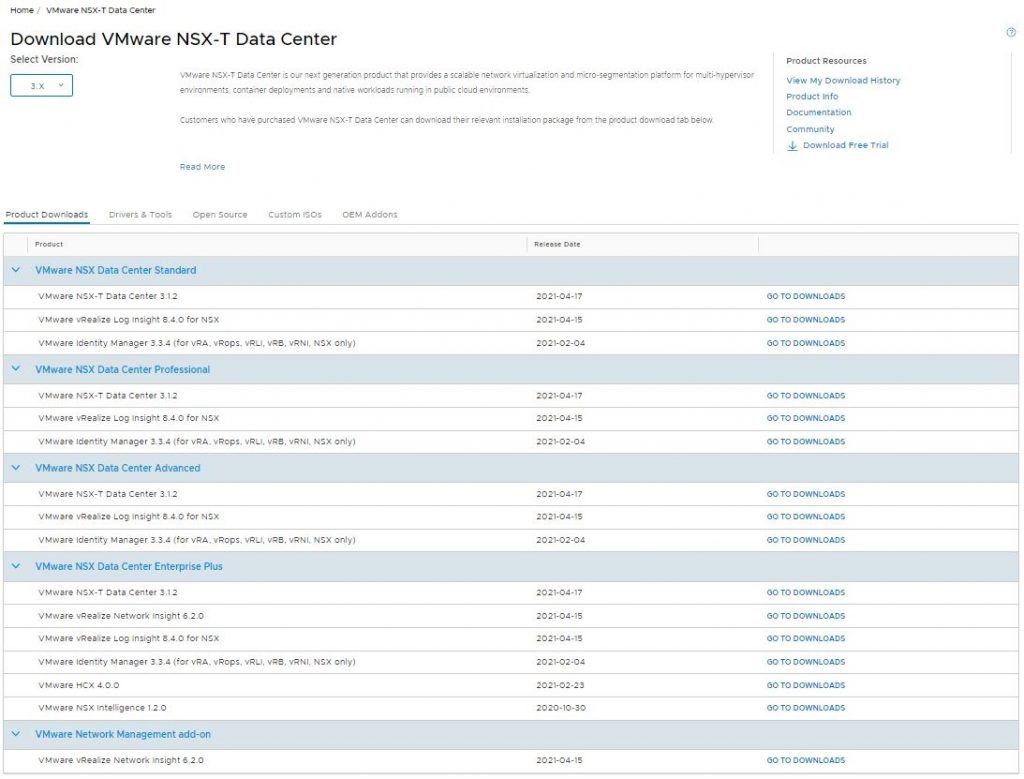The height and width of the screenshot is (779, 1024).
Task: Select the VMware HCX 4.0.0 product name
Action: pos(78,685)
